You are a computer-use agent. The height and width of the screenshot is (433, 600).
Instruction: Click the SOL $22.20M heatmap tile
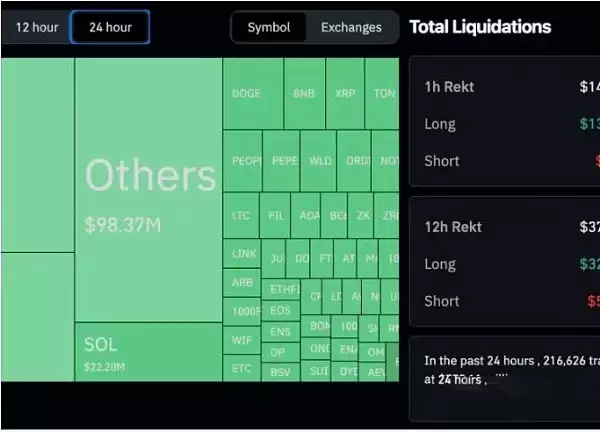[148, 351]
